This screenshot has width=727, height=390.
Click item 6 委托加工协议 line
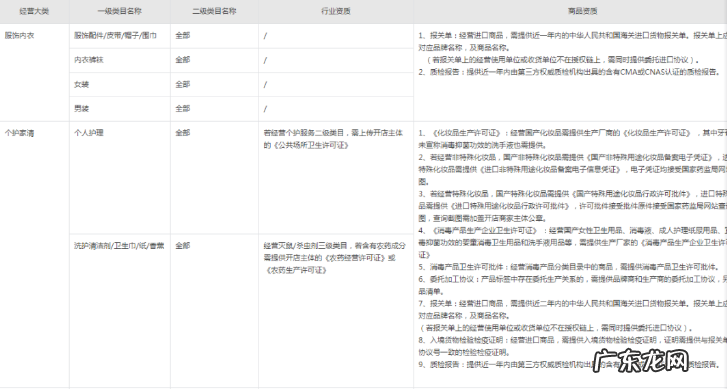click(572, 279)
